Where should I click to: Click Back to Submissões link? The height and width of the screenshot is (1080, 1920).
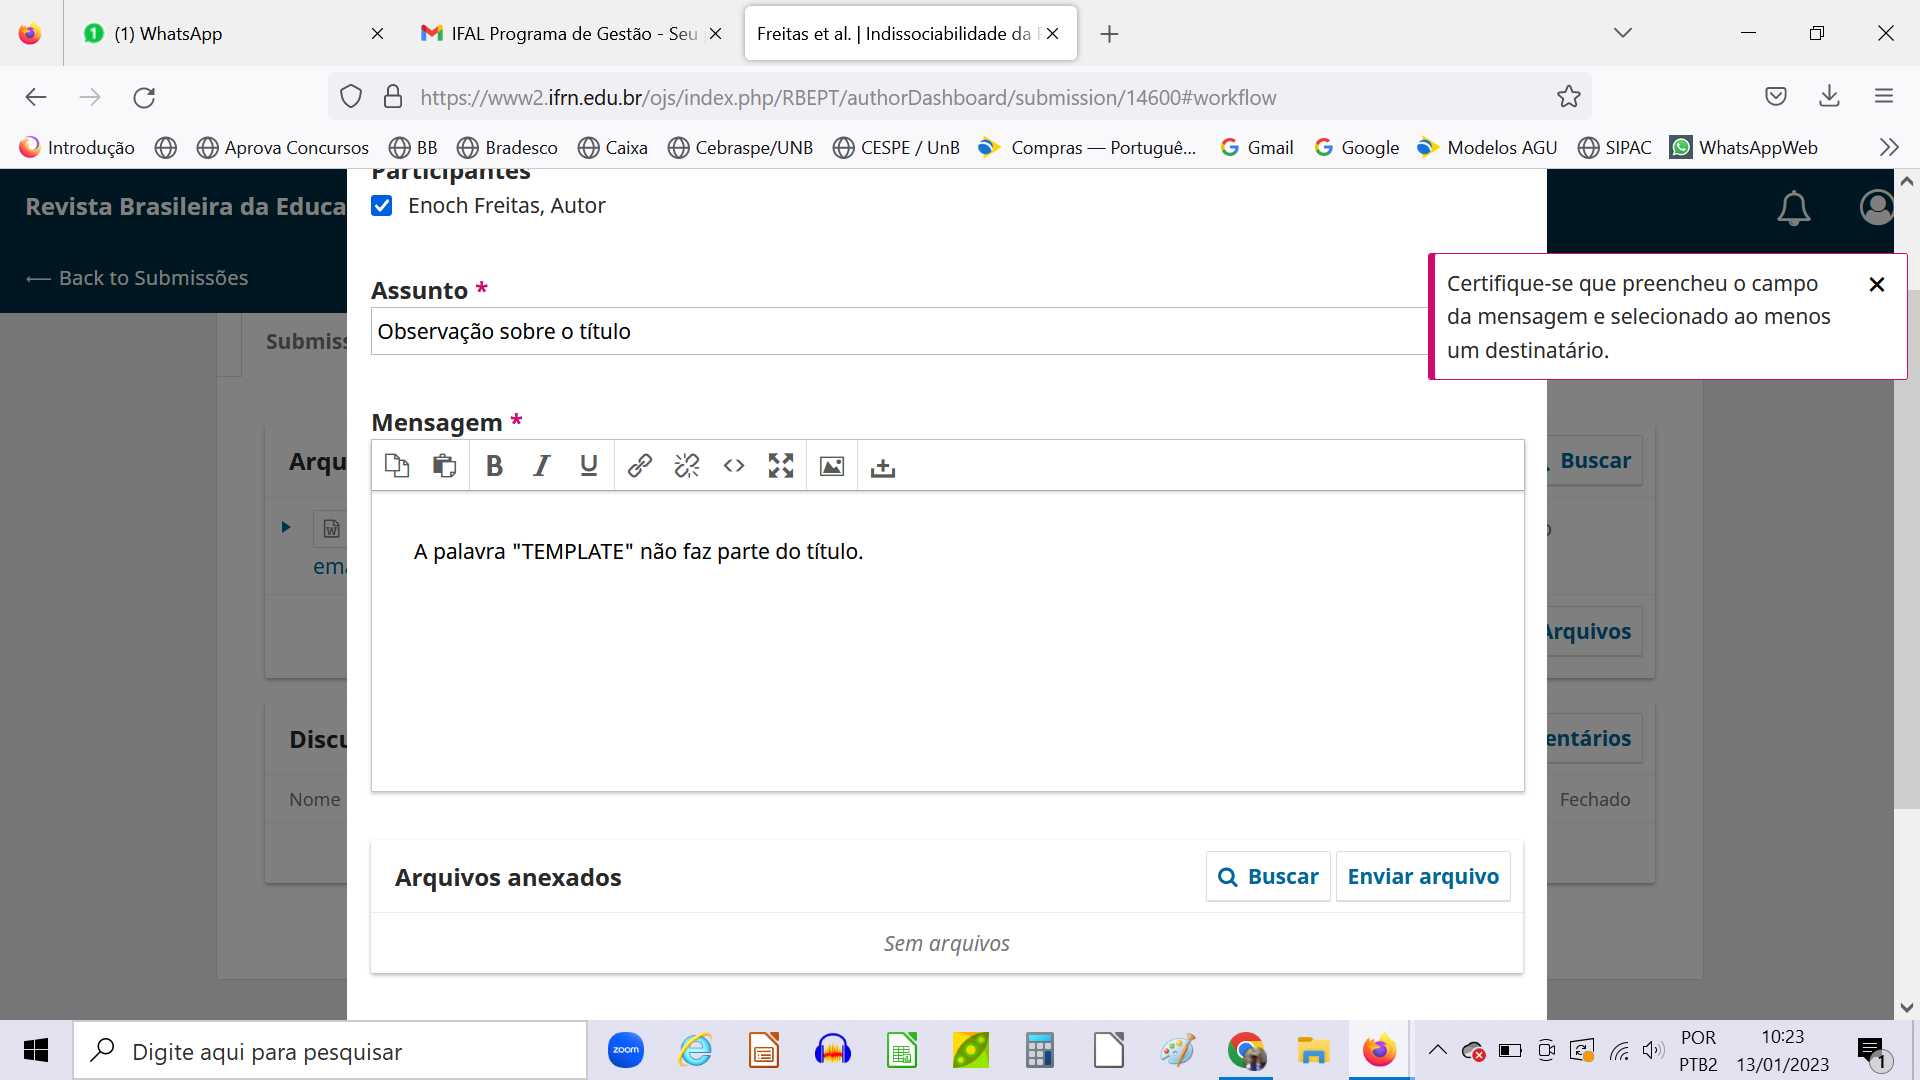tap(137, 278)
